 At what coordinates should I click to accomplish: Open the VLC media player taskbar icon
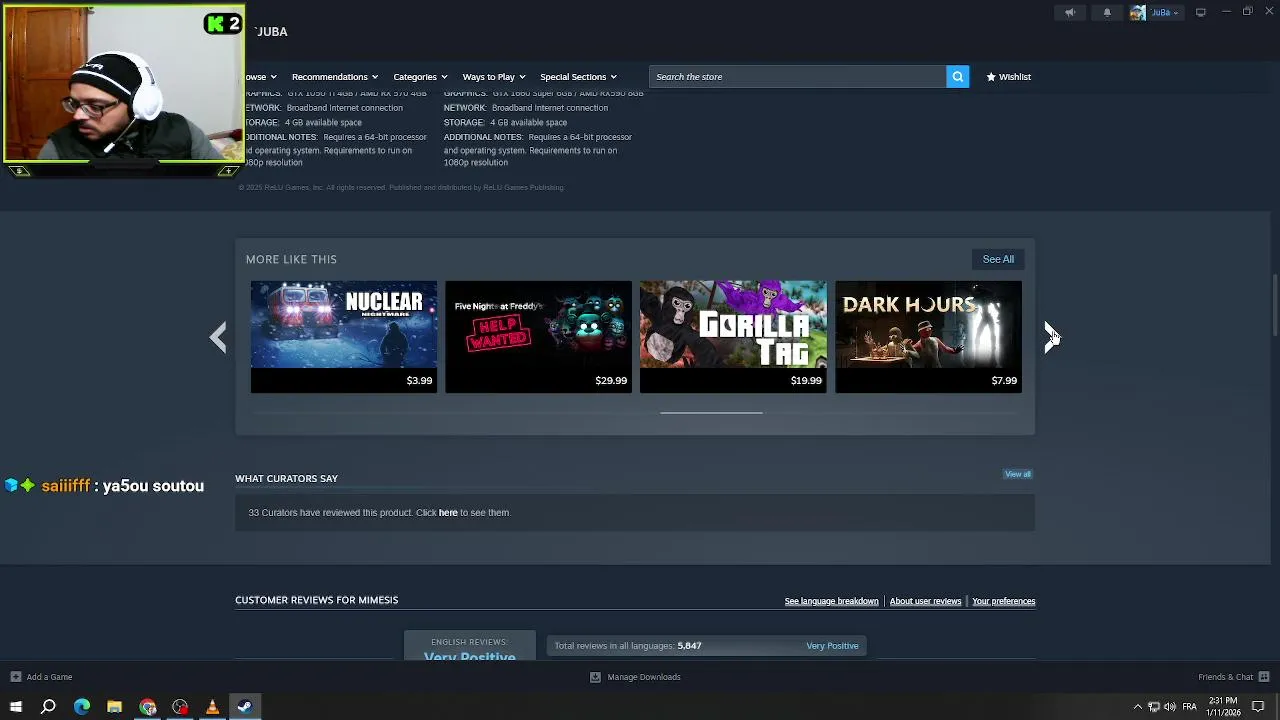point(212,707)
